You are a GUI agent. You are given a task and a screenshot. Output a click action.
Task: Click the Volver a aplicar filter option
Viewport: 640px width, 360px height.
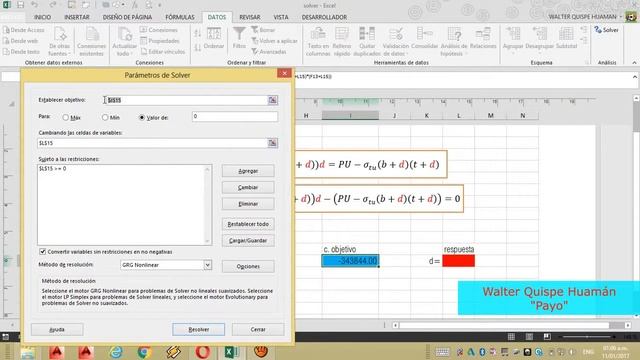274,41
